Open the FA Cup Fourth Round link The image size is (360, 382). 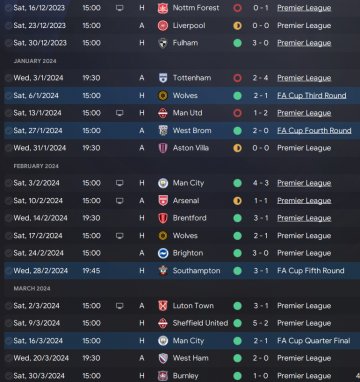point(314,131)
